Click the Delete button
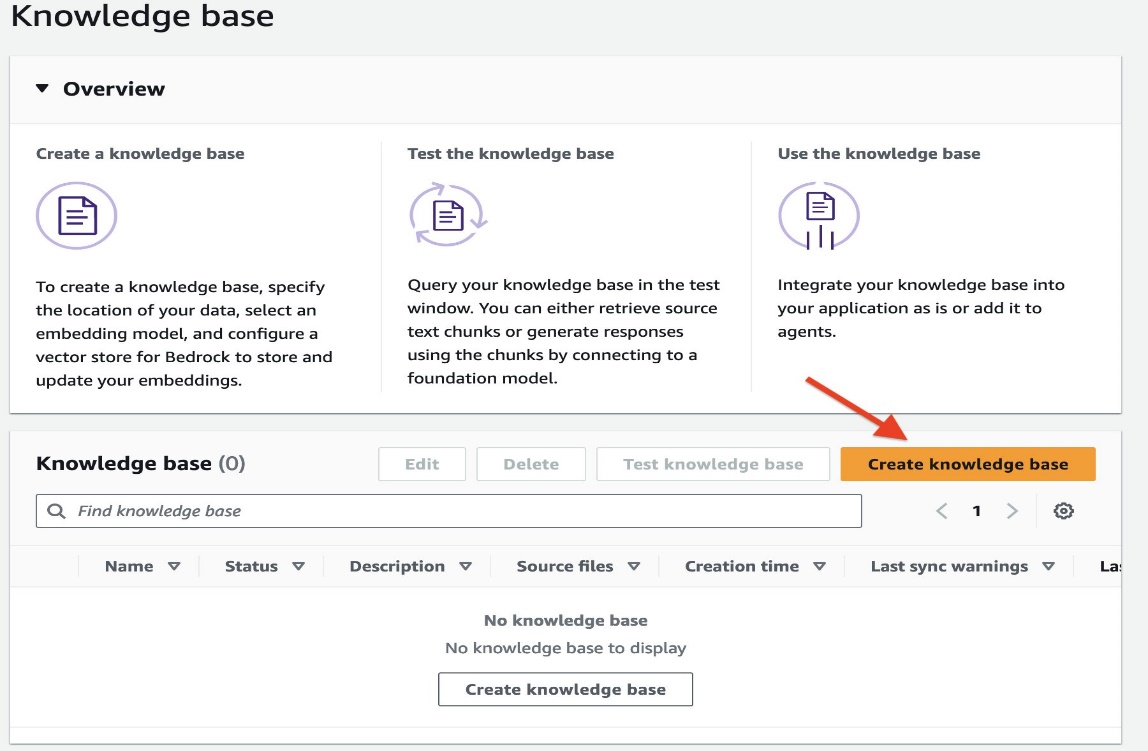Image resolution: width=1148 pixels, height=751 pixels. [531, 464]
